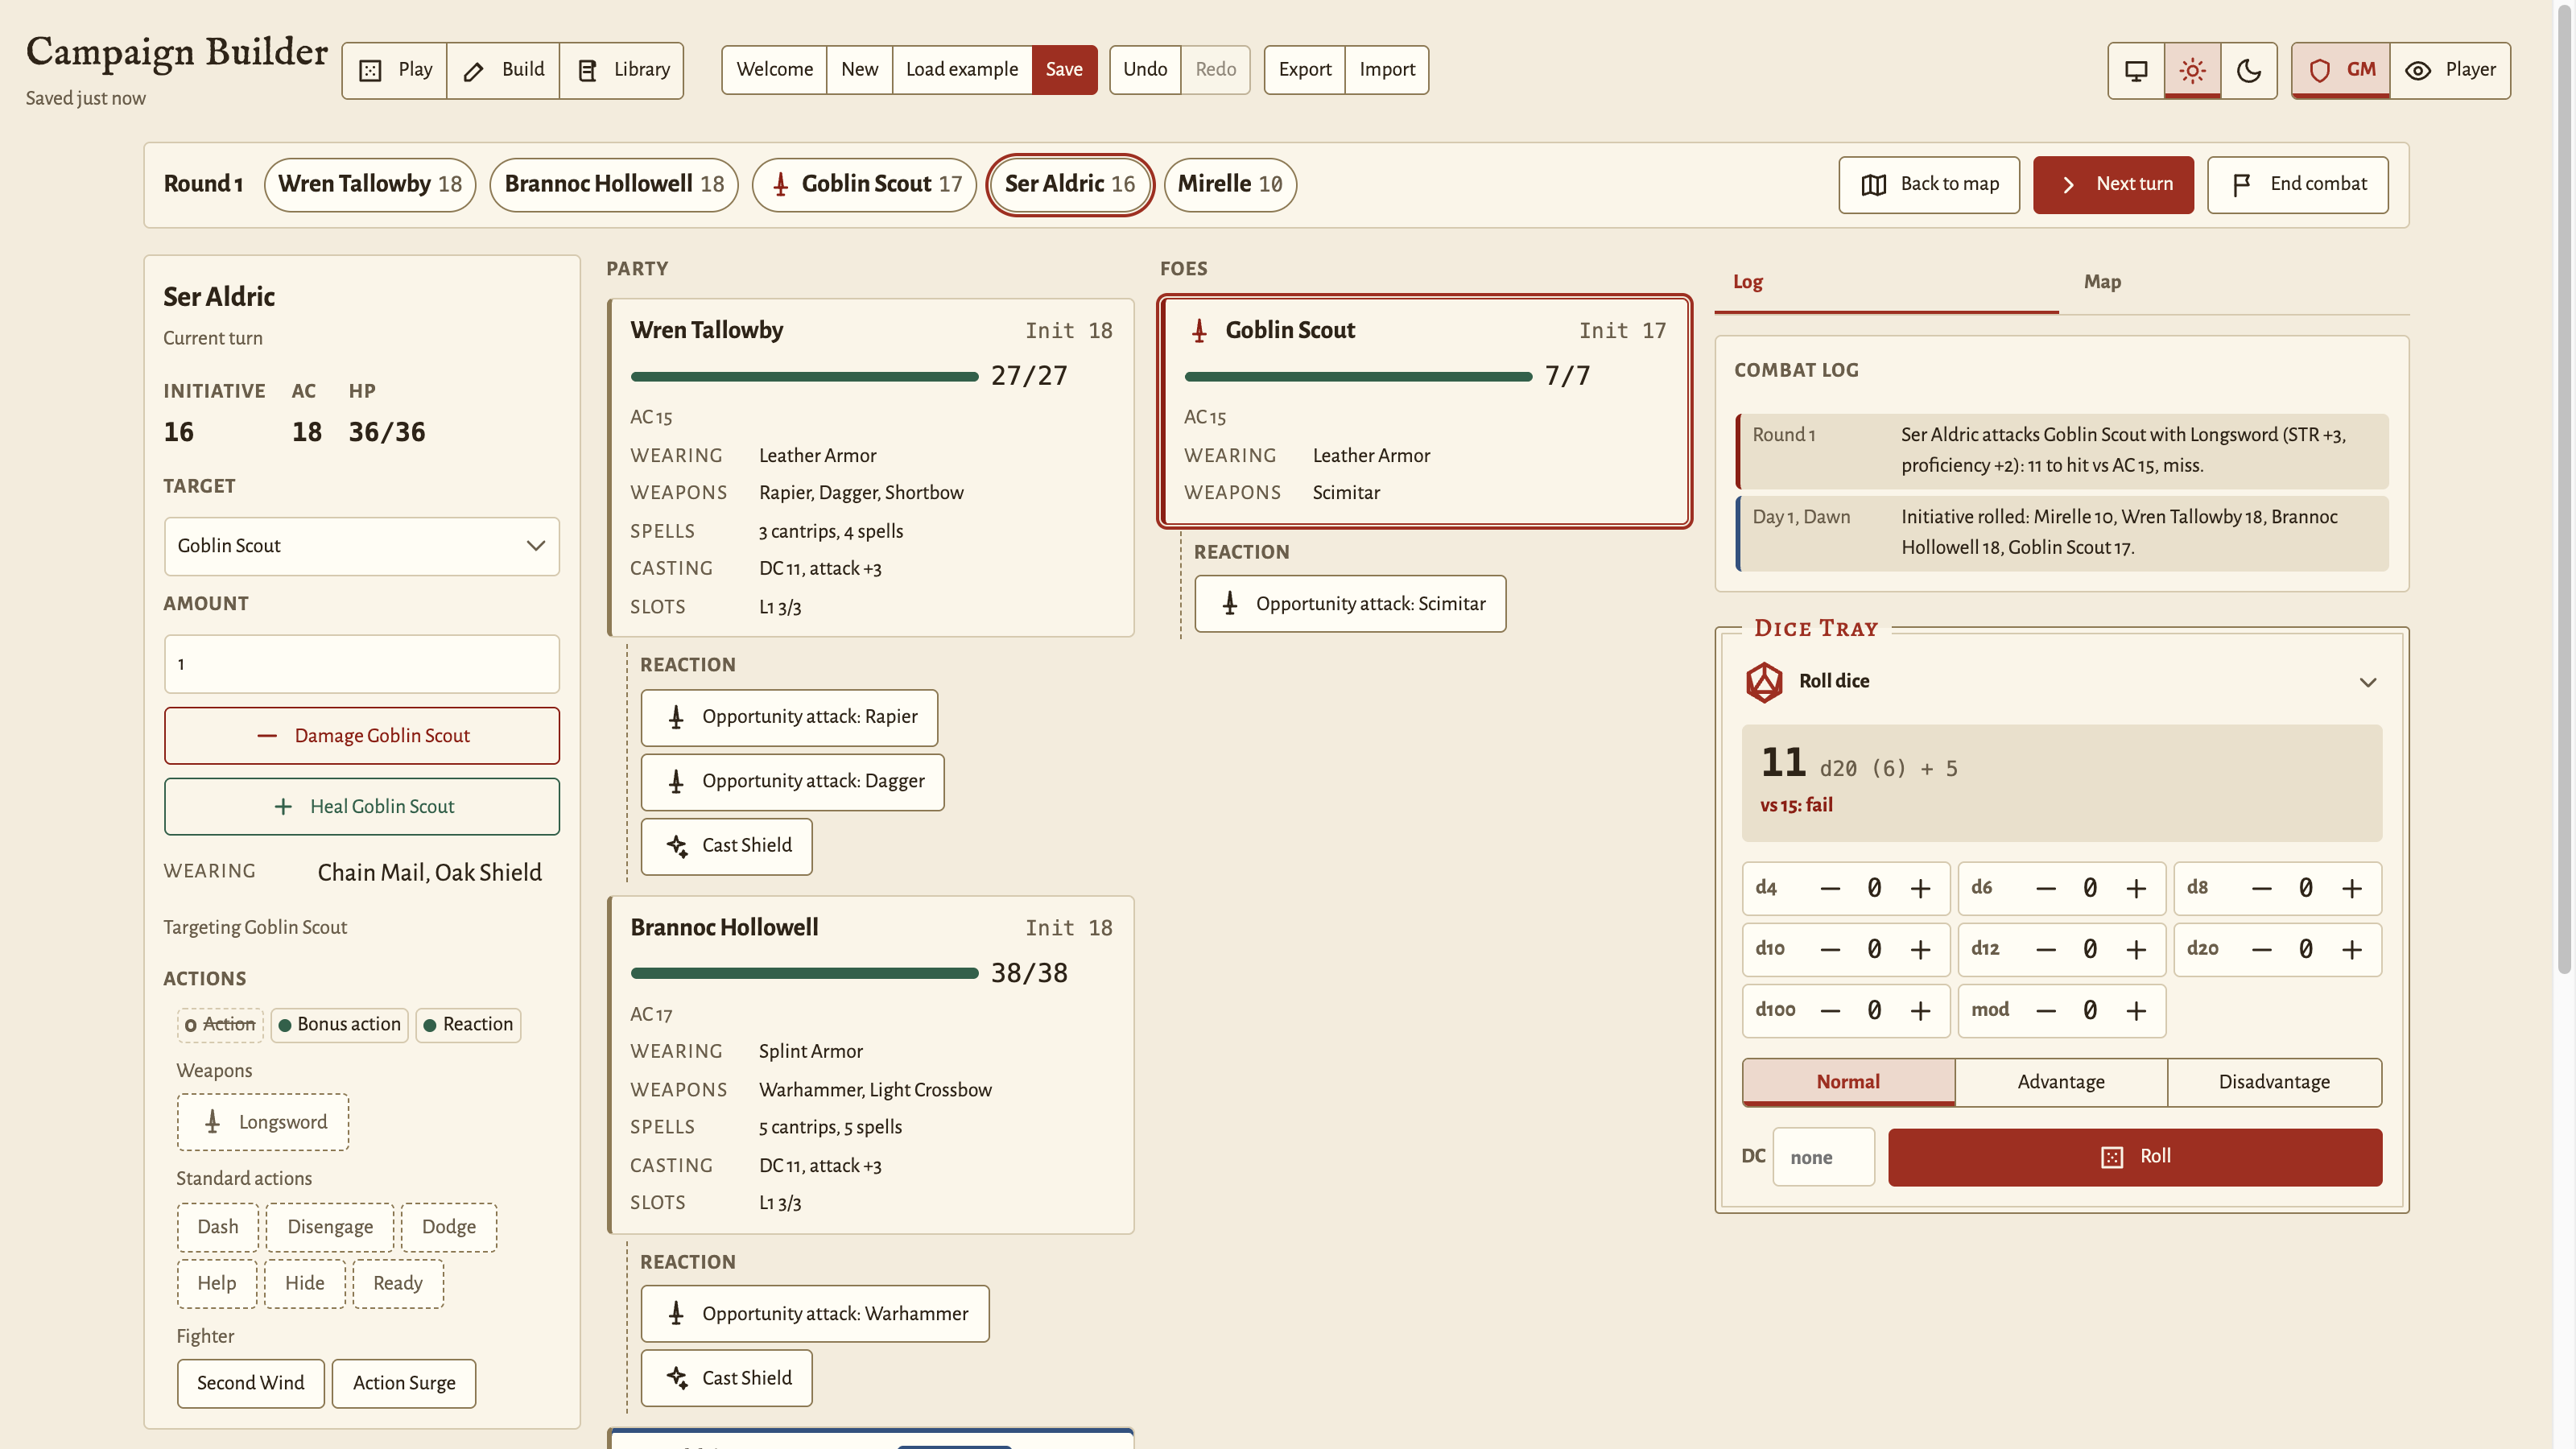Switch to Player view
This screenshot has width=2576, height=1449.
(2450, 70)
